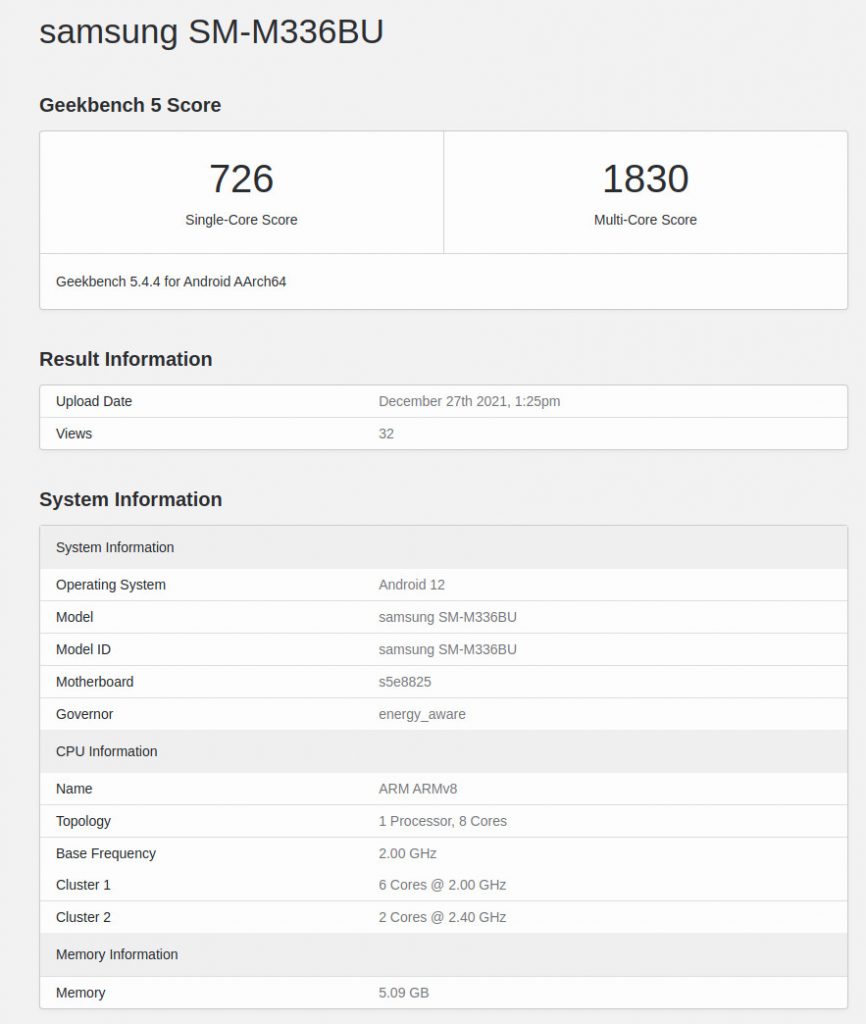866x1024 pixels.
Task: Click the 'Views' row label
Action: (74, 434)
